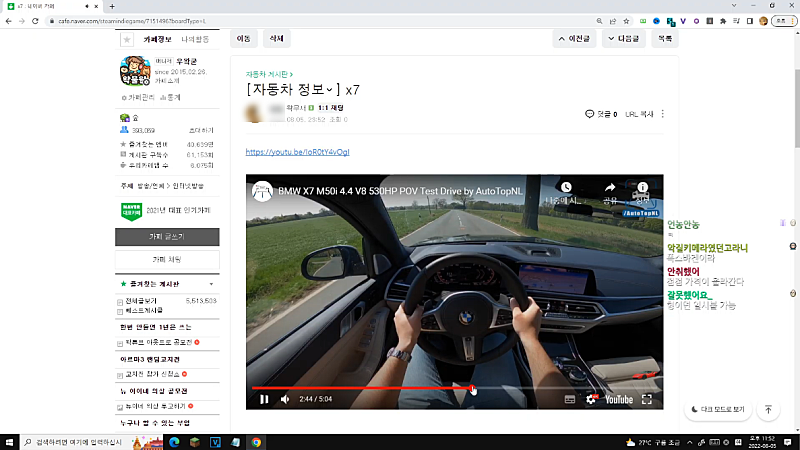Image resolution: width=800 pixels, height=450 pixels.
Task: Open comments count 댓글 0
Action: 601,114
